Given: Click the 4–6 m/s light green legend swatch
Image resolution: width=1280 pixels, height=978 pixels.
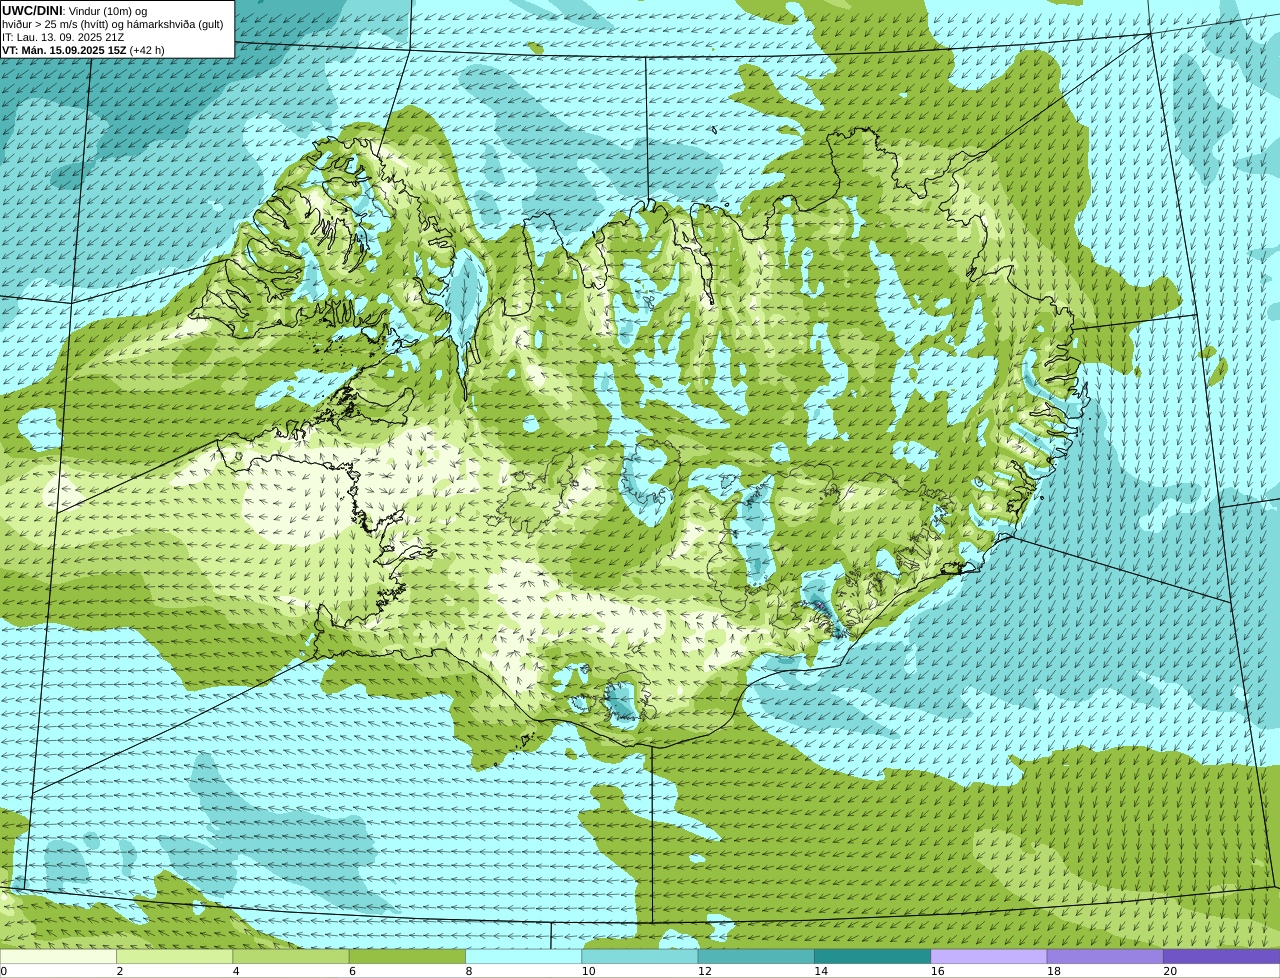Looking at the screenshot, I should [x=291, y=956].
